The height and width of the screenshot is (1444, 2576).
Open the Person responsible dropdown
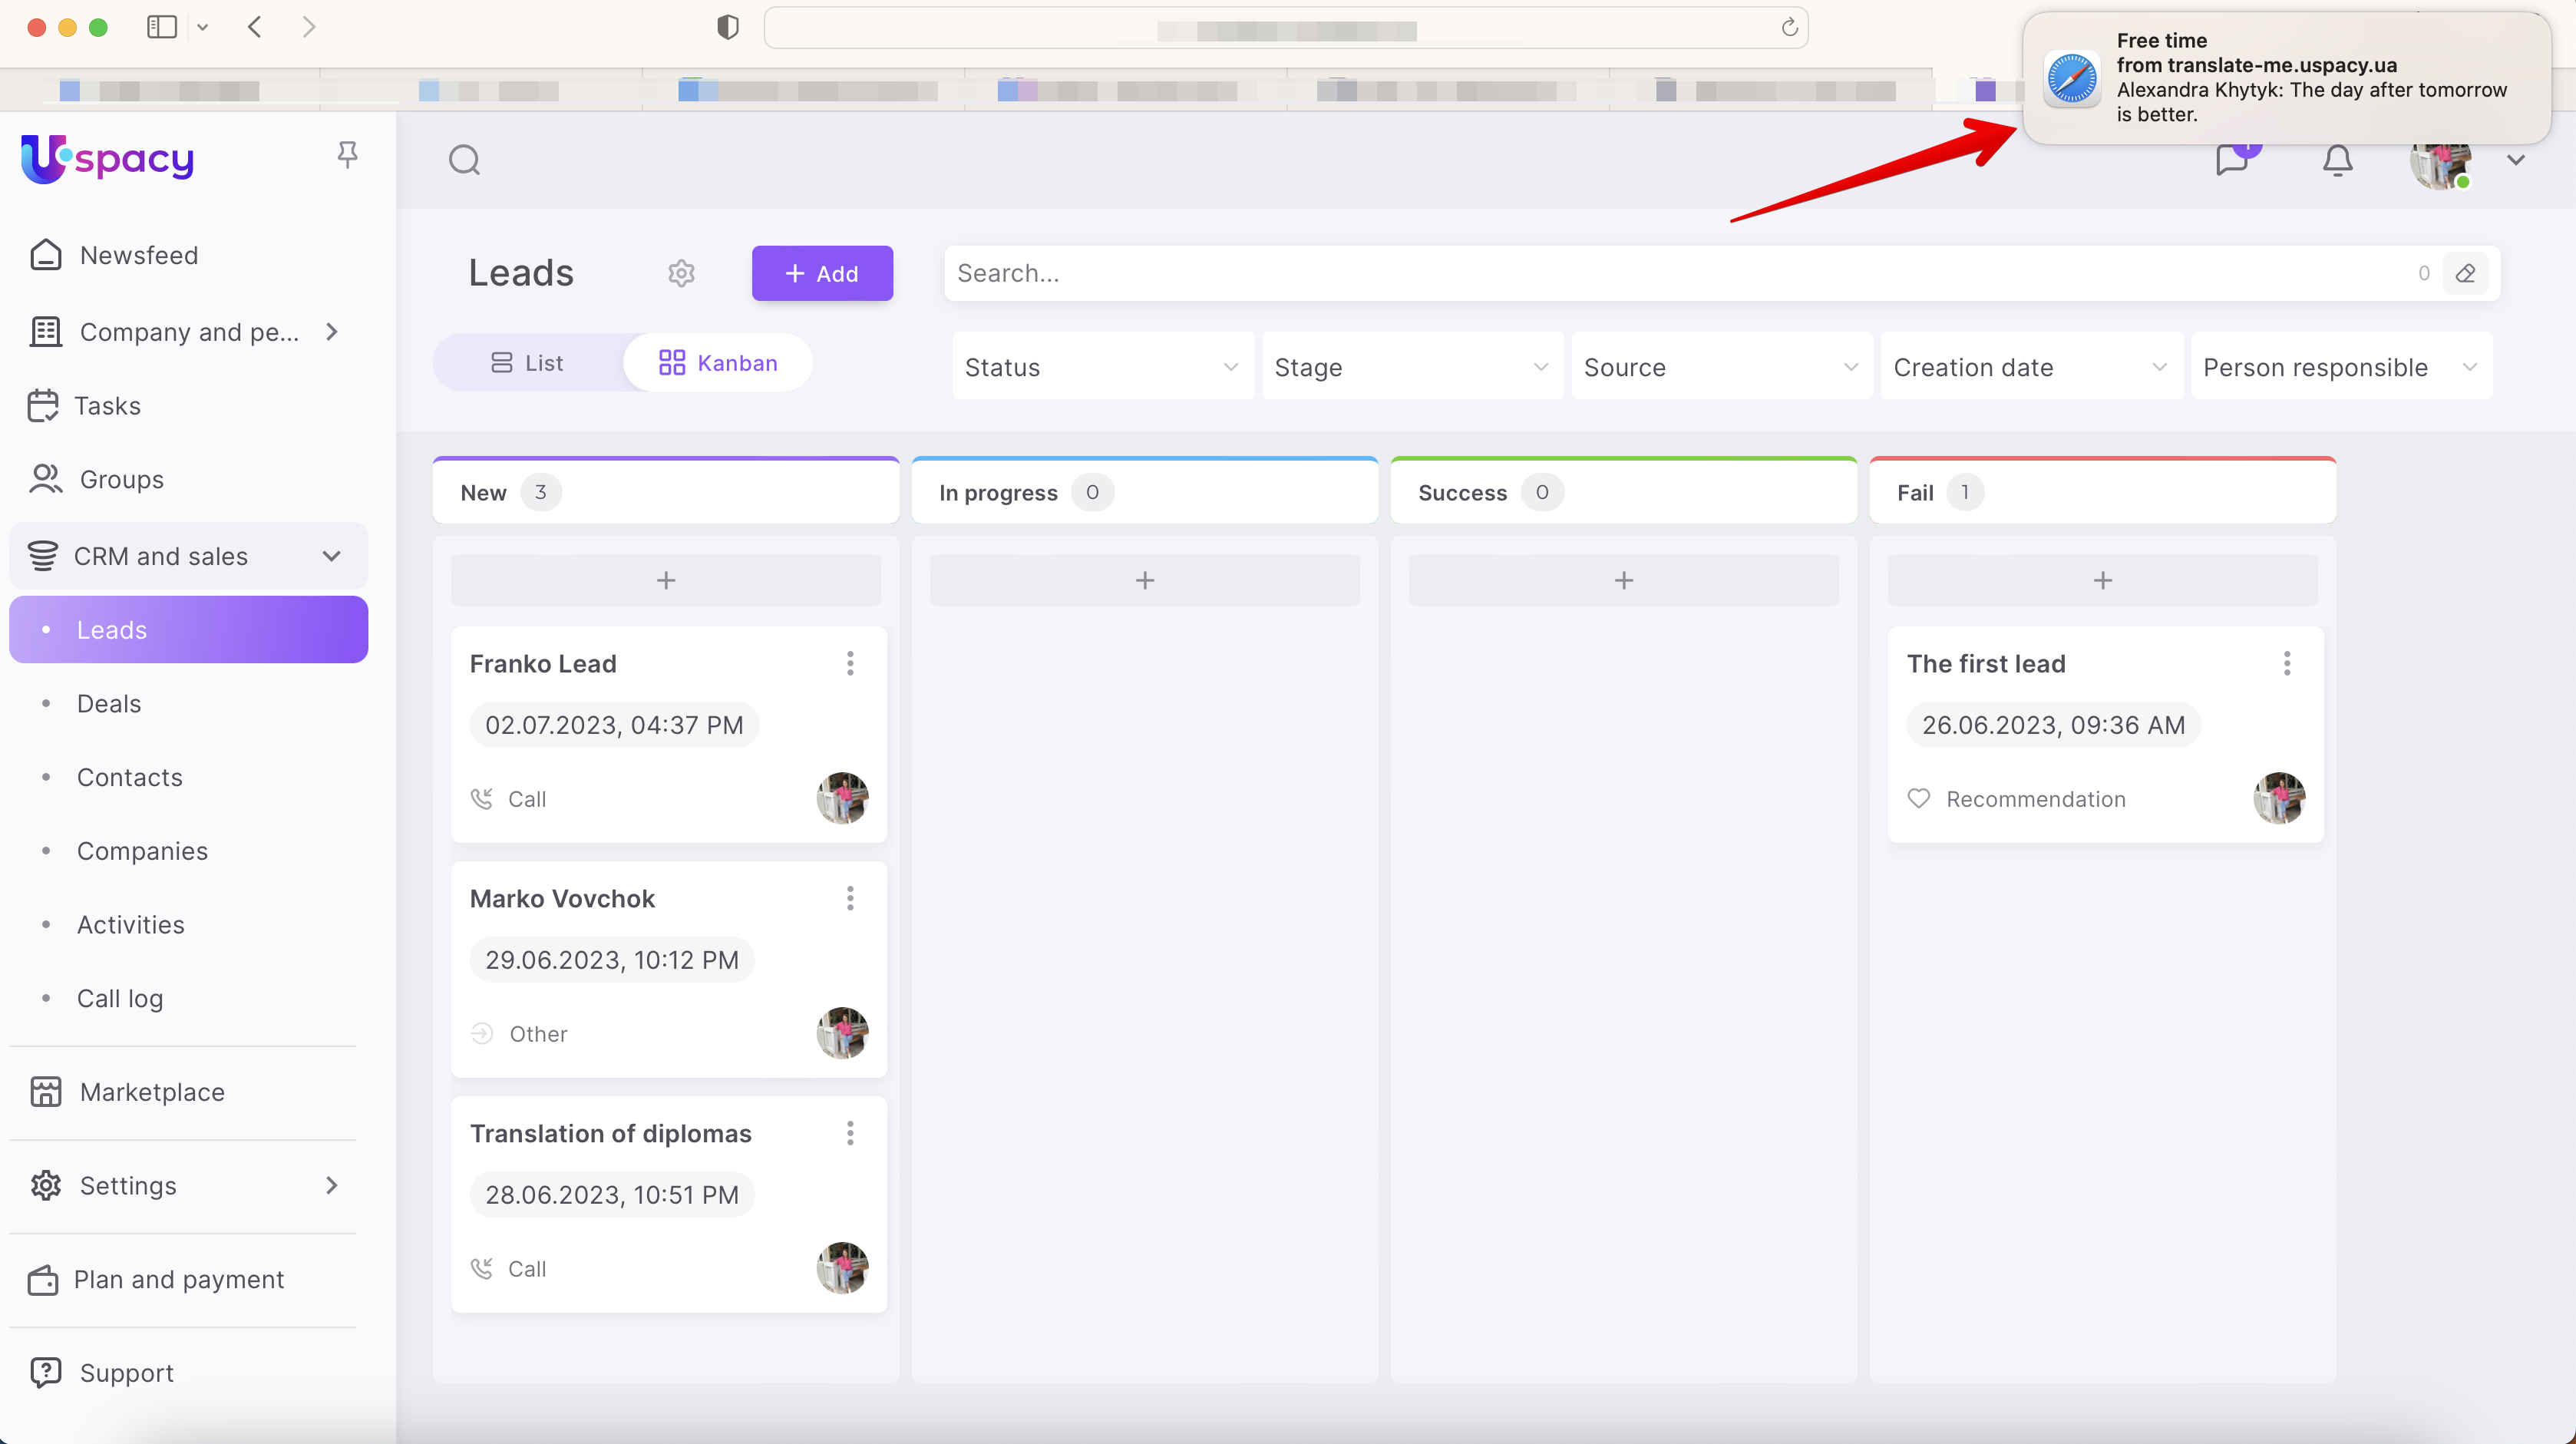point(2340,367)
